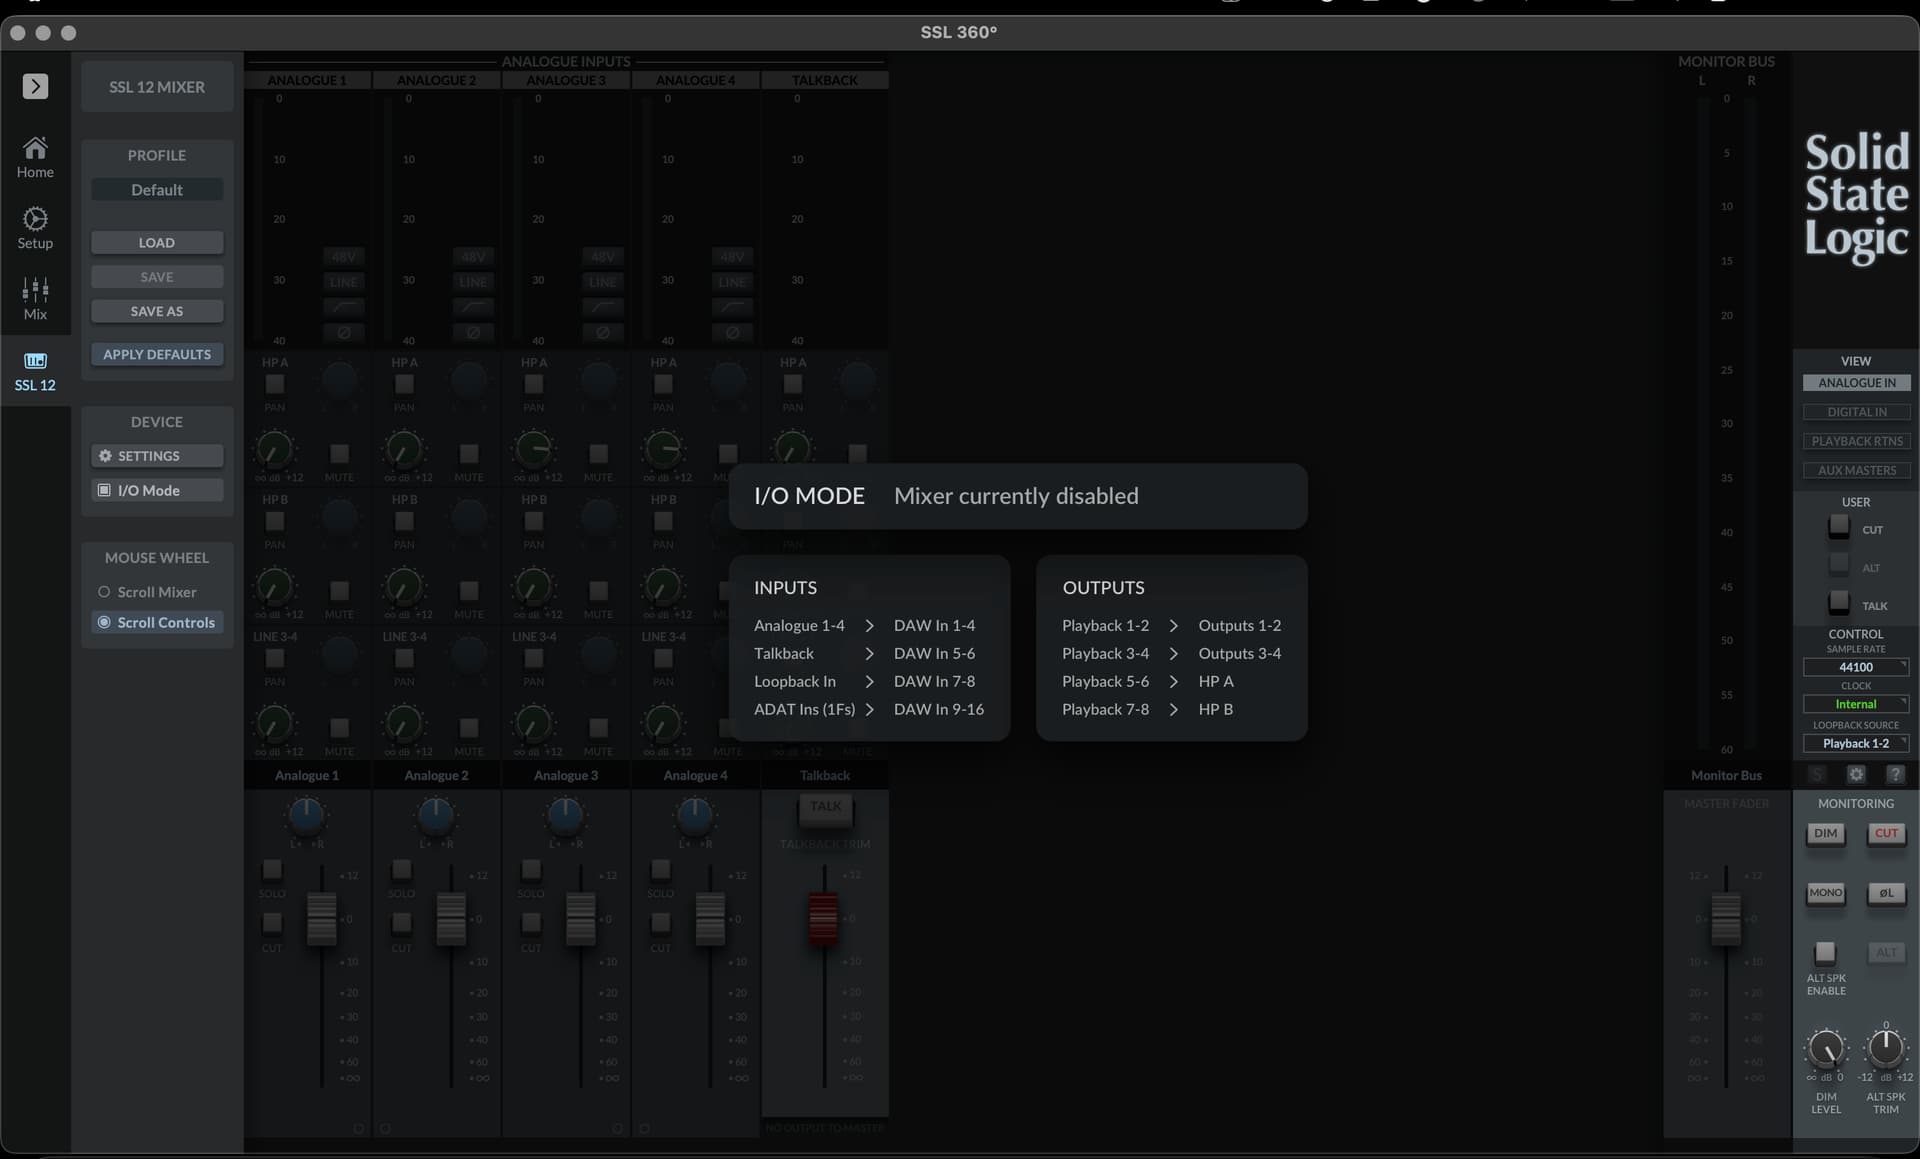Click the question mark help icon

[x=1894, y=775]
